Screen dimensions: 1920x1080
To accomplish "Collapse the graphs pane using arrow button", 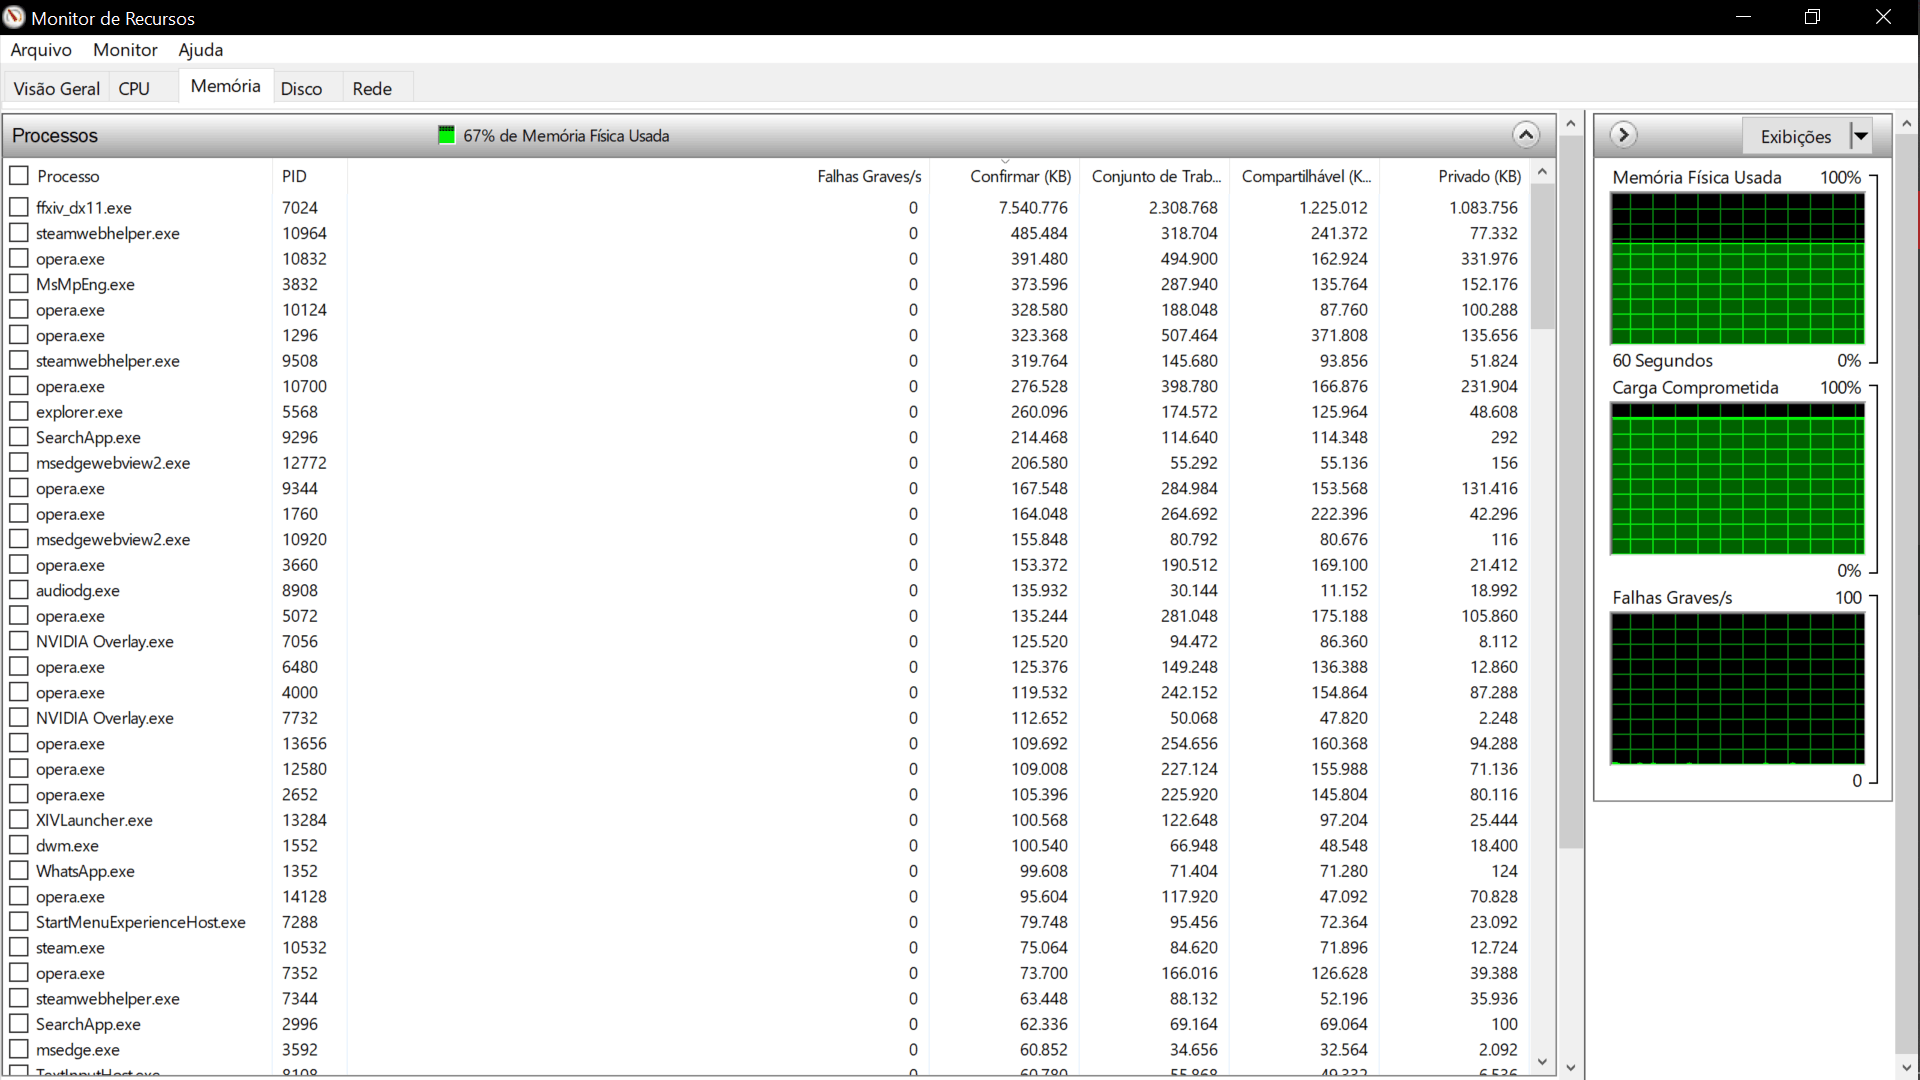I will click(1623, 135).
